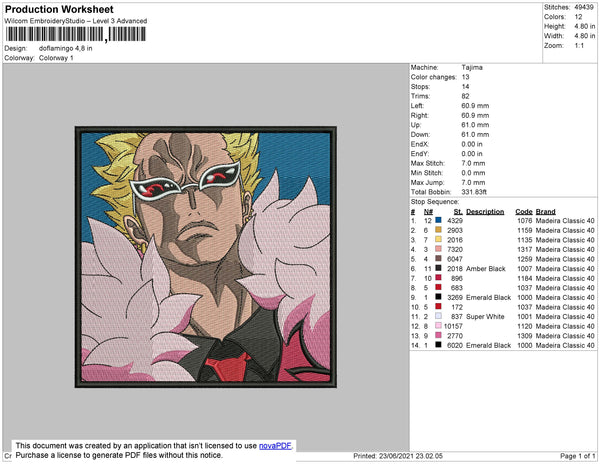Click the 'N#' column header
This screenshot has height=464, width=600.
428,212
